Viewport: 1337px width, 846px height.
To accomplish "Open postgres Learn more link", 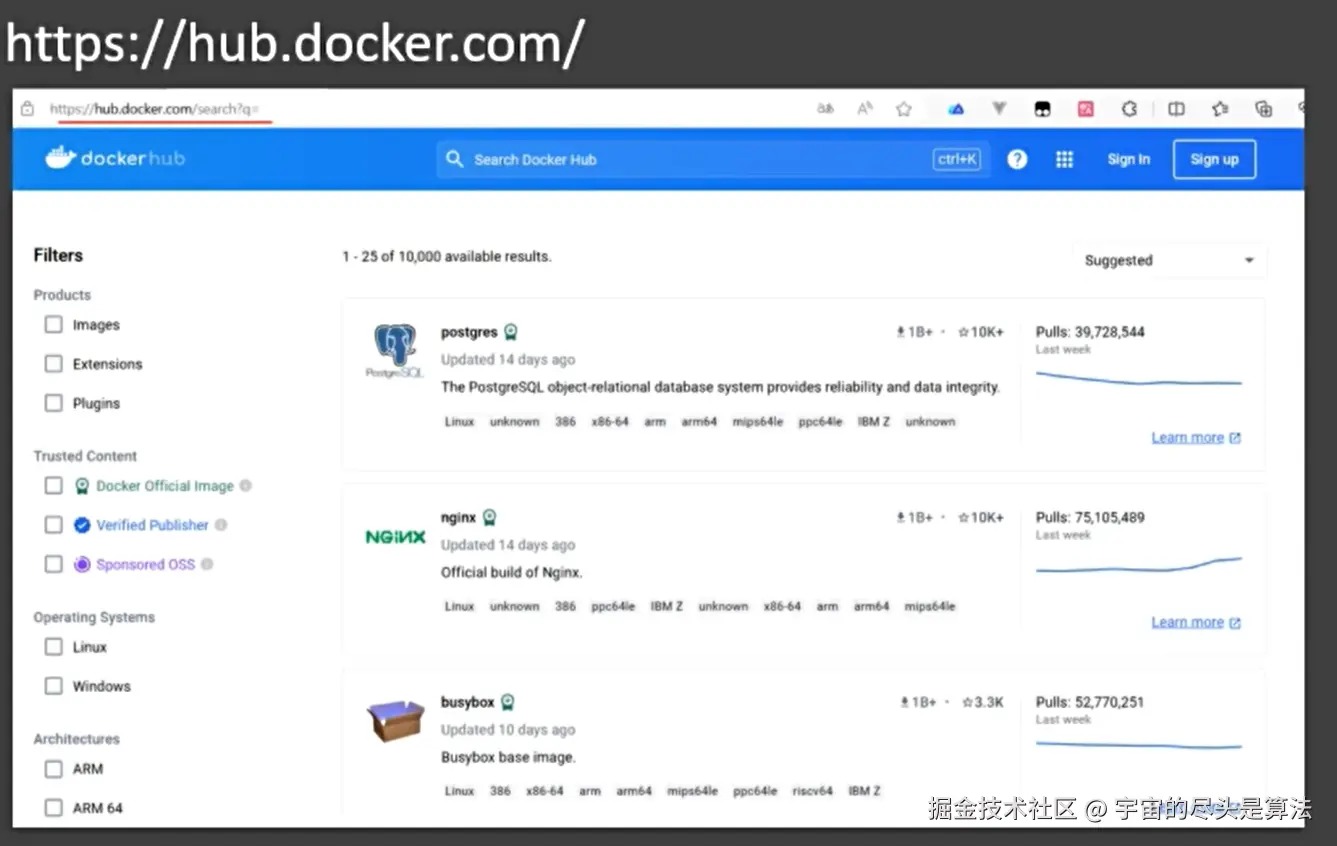I will pos(1196,438).
